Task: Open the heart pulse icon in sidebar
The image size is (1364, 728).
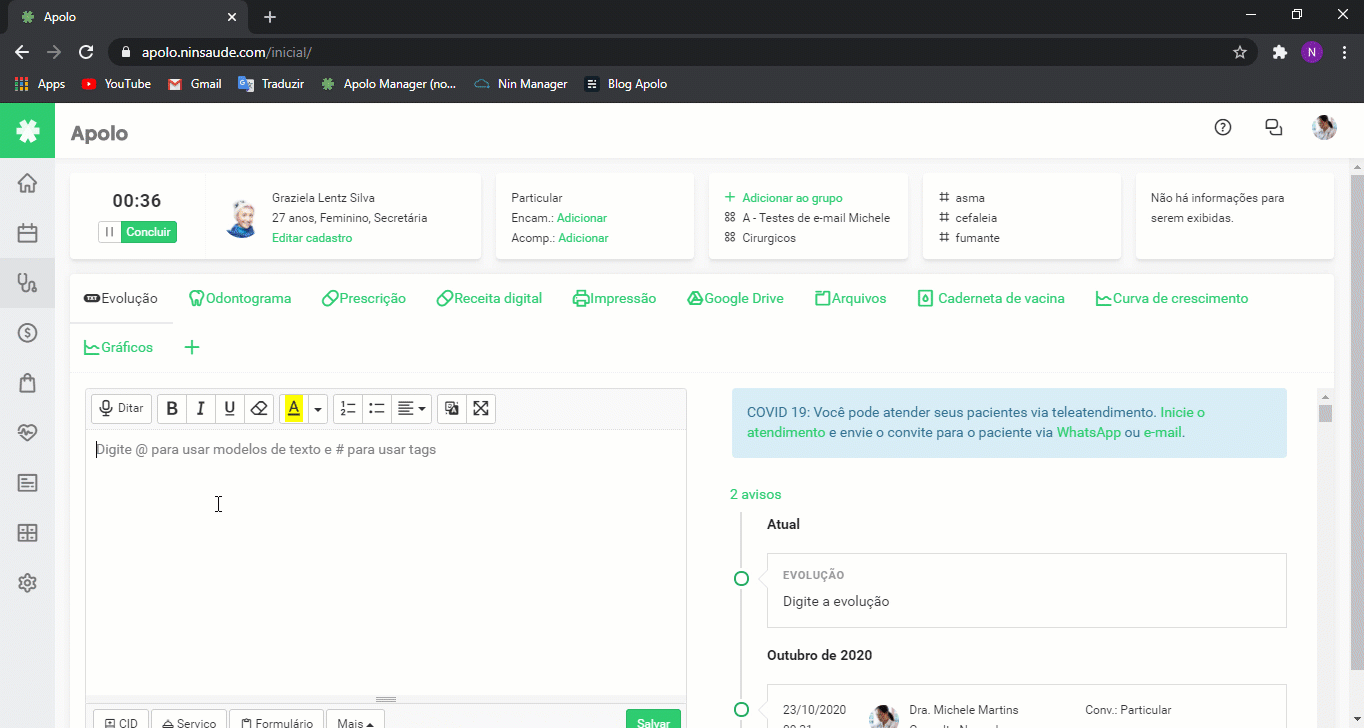Action: click(27, 433)
